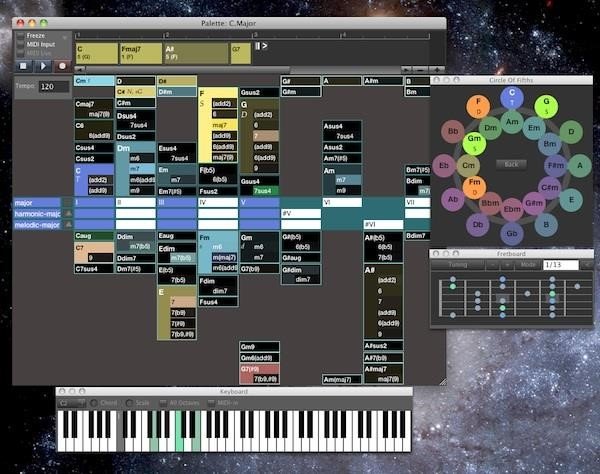
Task: Click the Eb node in Circle of Fifths
Action: click(x=443, y=165)
